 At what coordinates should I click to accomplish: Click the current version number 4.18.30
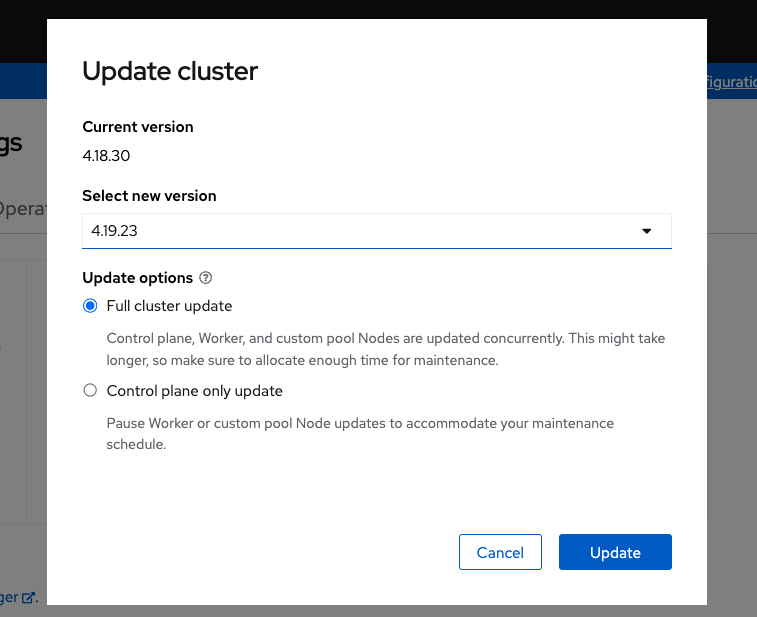click(x=106, y=156)
